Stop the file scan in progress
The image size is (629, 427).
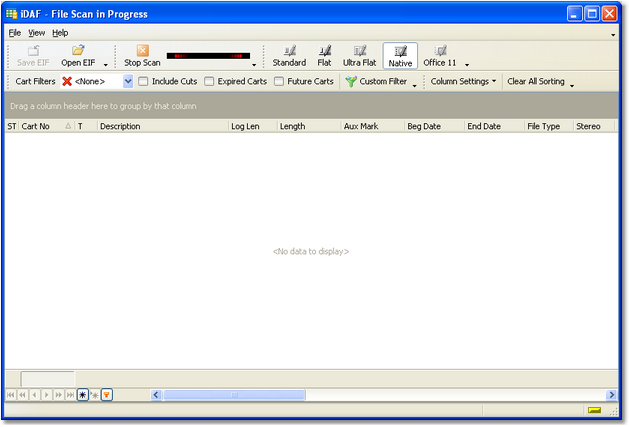click(x=142, y=56)
